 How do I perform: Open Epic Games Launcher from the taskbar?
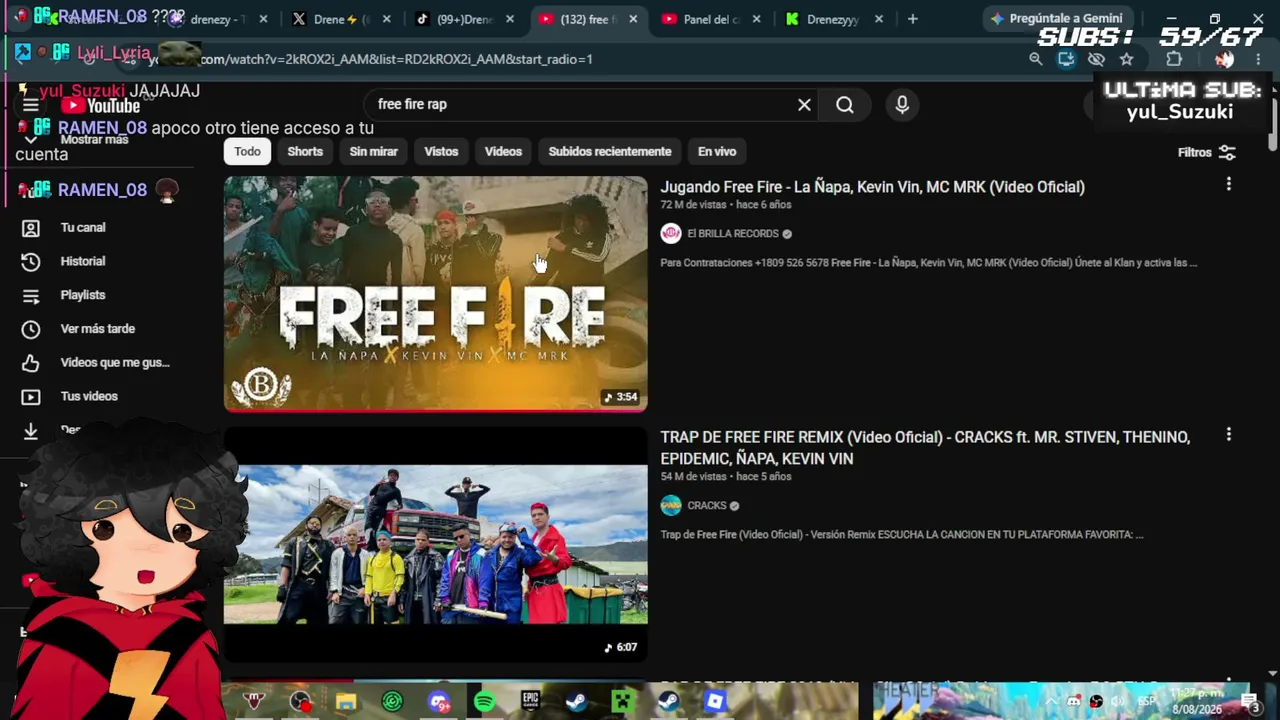coord(530,702)
